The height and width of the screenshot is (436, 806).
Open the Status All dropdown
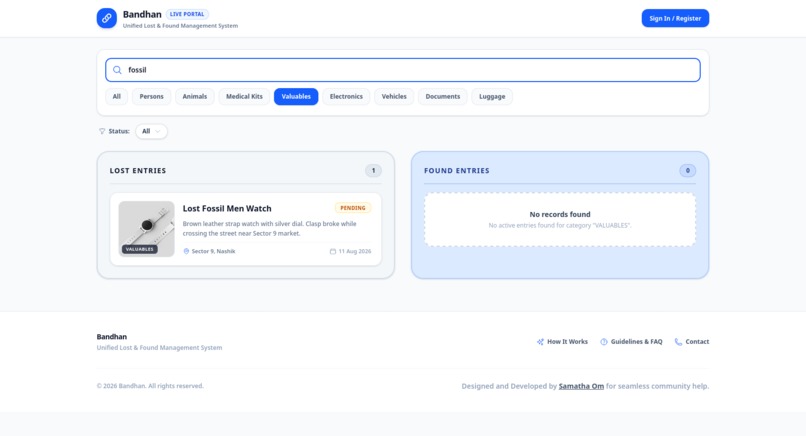(x=151, y=131)
